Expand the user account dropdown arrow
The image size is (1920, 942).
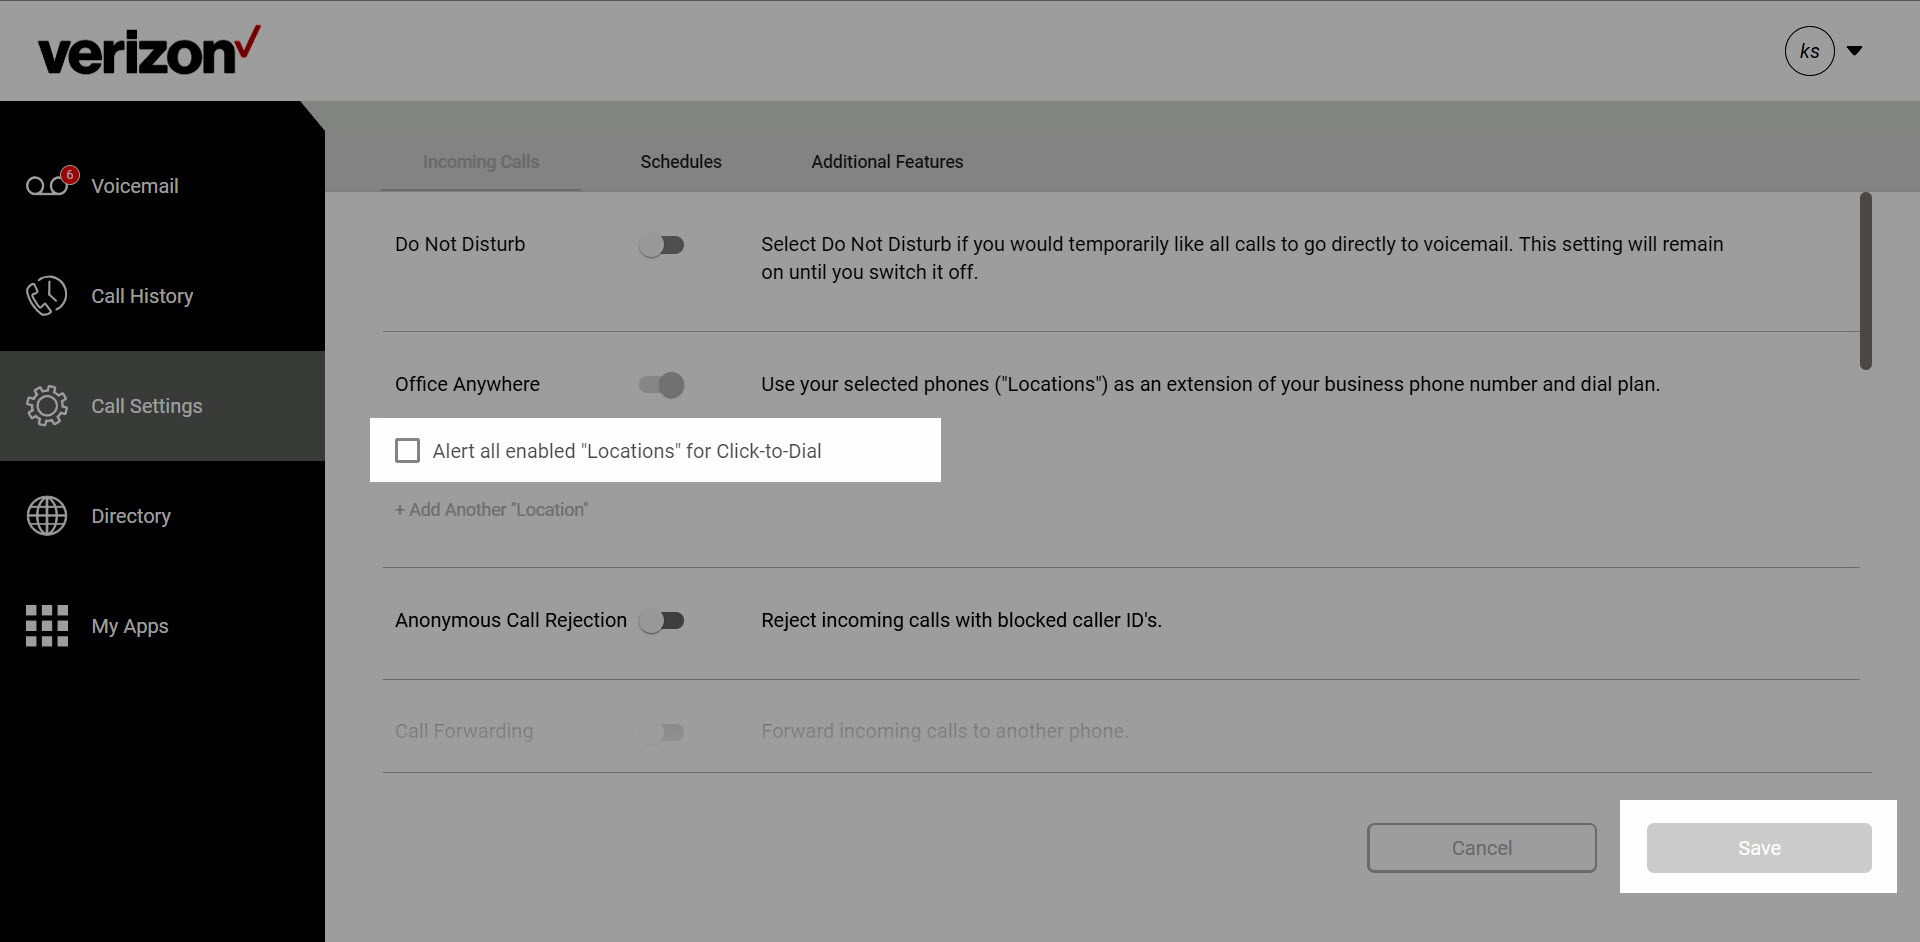tap(1854, 51)
